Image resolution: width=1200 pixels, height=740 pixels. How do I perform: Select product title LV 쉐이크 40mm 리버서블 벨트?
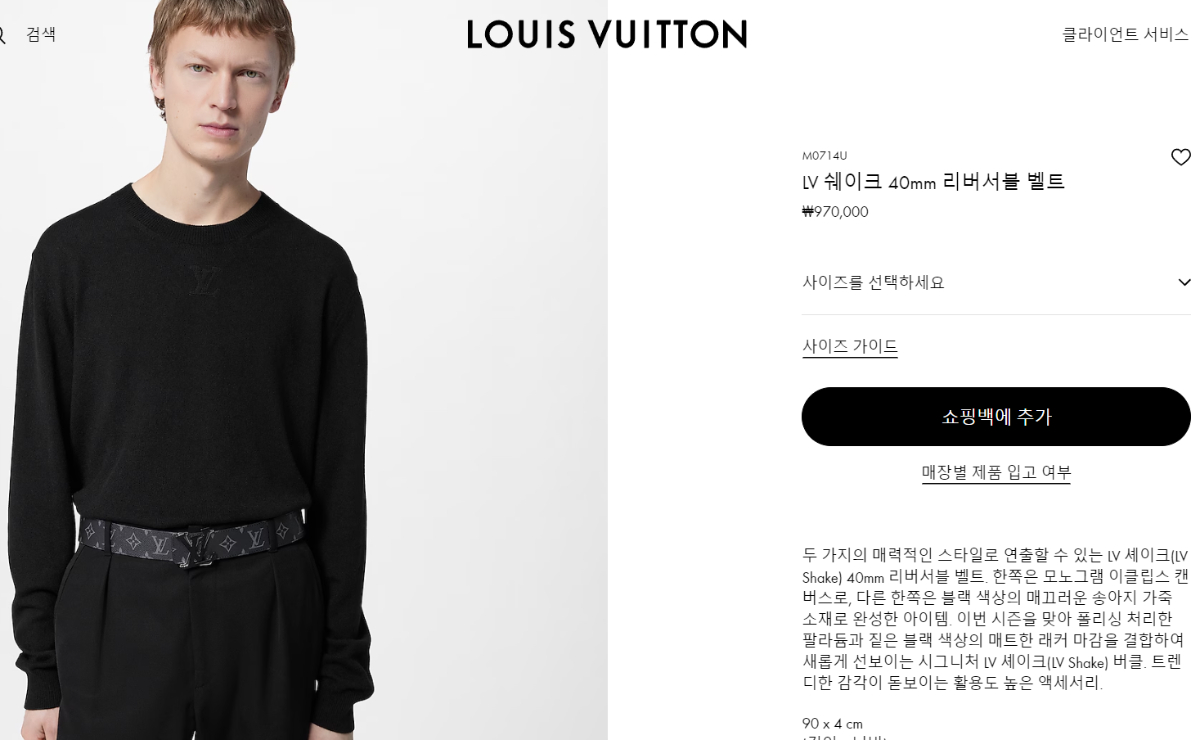933,182
